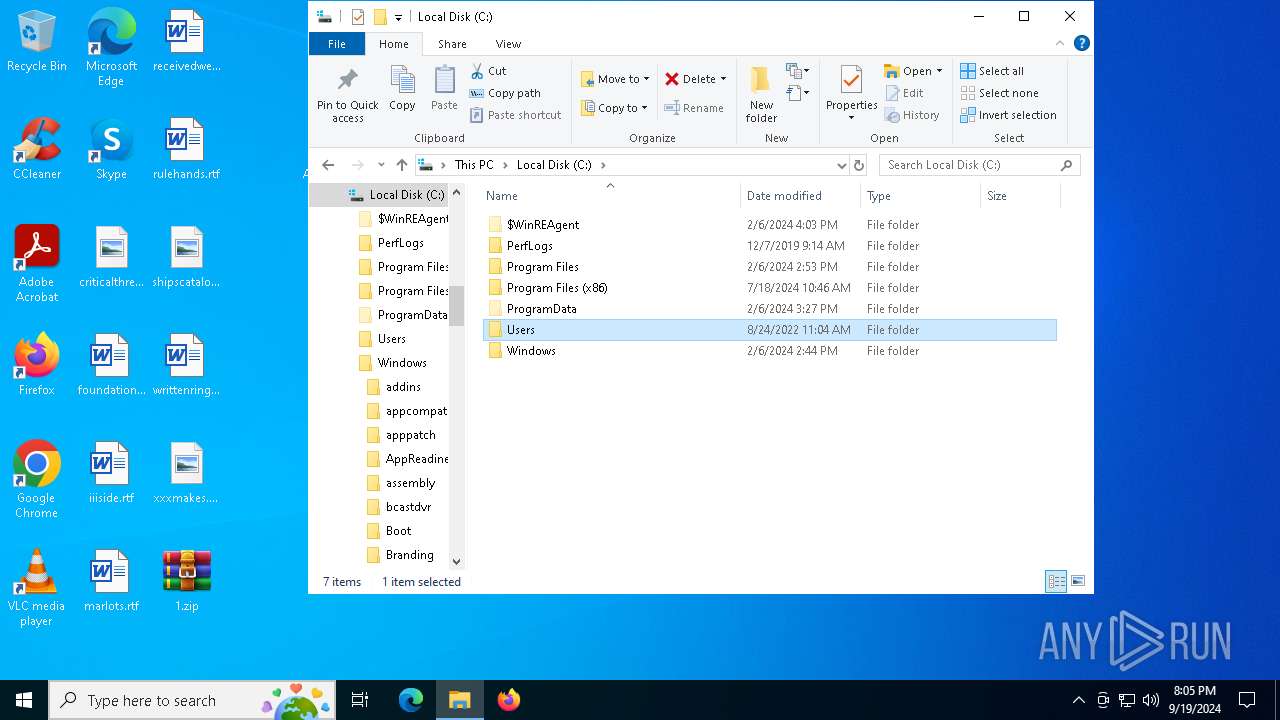This screenshot has height=720, width=1280.
Task: Switch to the Share ribbon tab
Action: tap(452, 44)
